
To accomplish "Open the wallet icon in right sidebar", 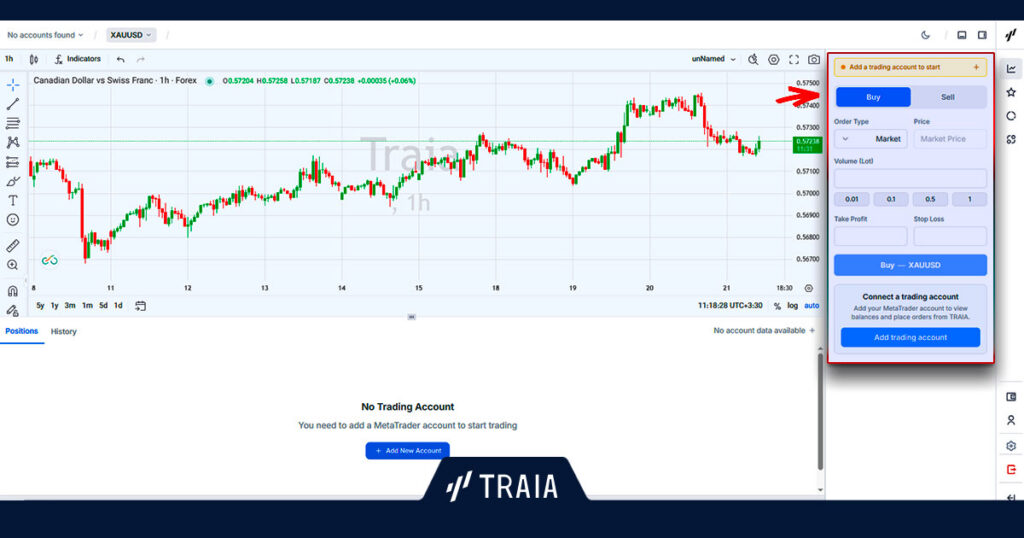I will [1011, 396].
